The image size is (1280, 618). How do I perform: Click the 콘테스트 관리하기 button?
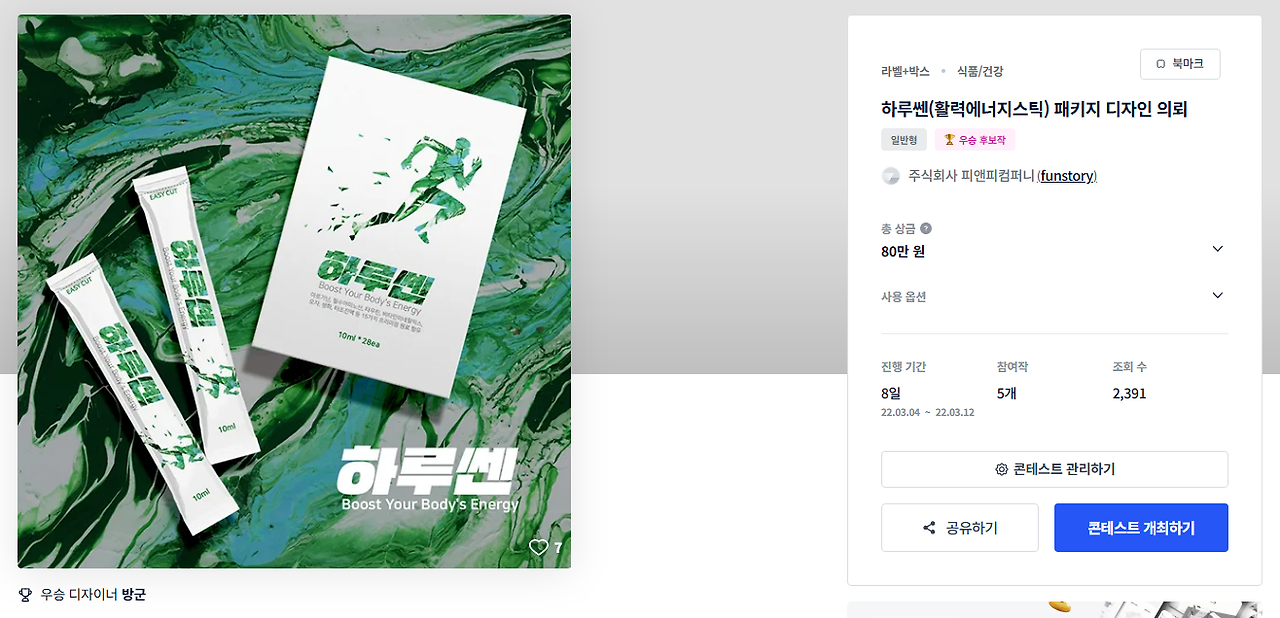pyautogui.click(x=1054, y=469)
